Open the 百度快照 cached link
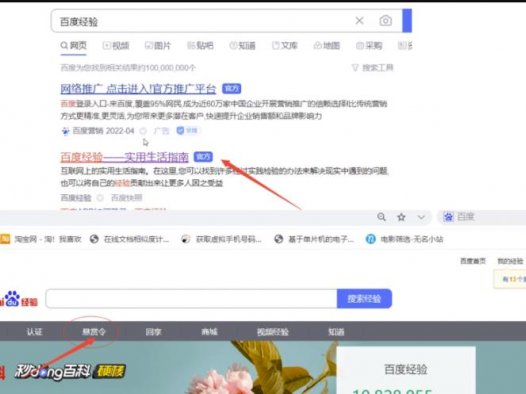 [x=126, y=198]
